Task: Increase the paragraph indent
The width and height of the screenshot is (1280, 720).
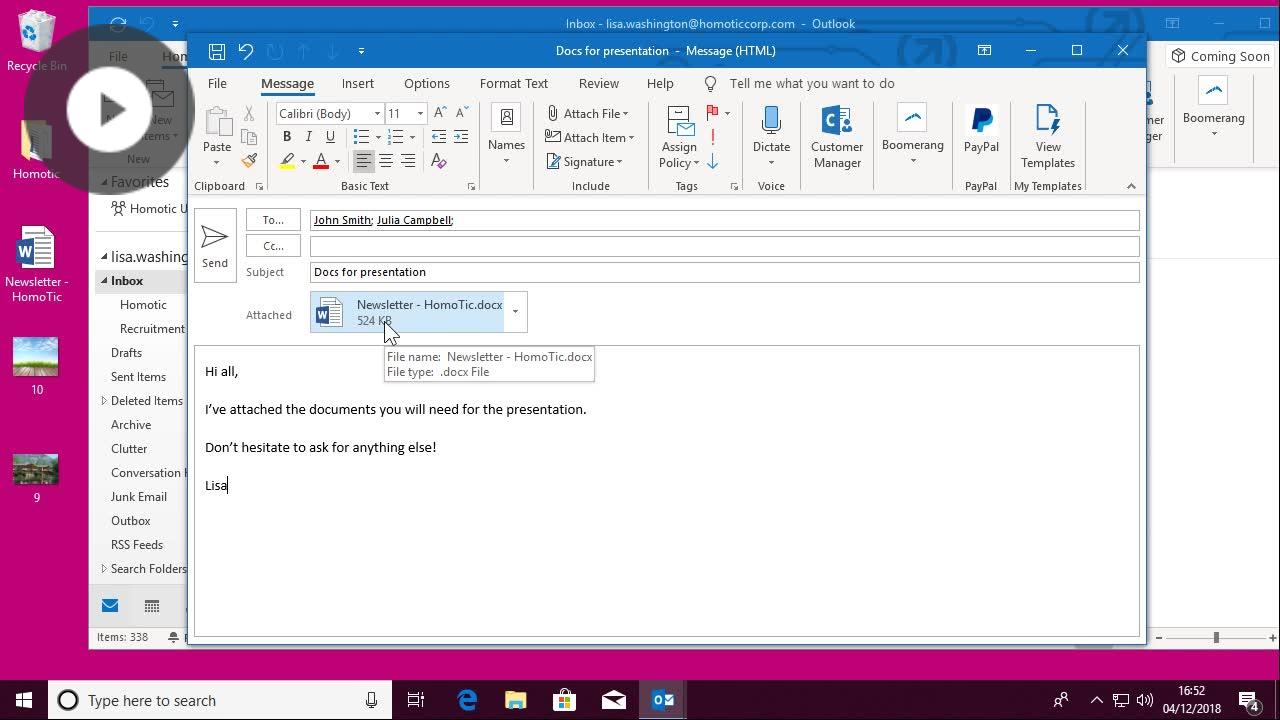Action: (461, 137)
